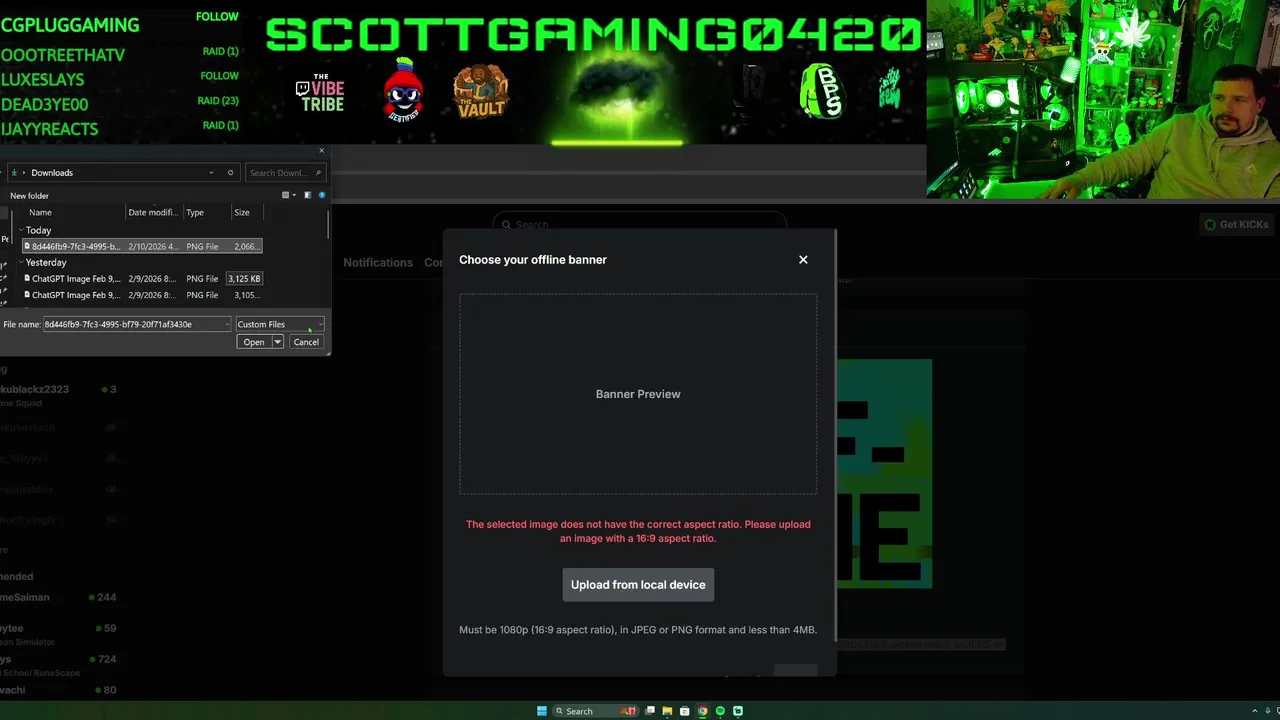Sort by the Date modified column header
Viewport: 1280px width, 720px height.
point(154,212)
